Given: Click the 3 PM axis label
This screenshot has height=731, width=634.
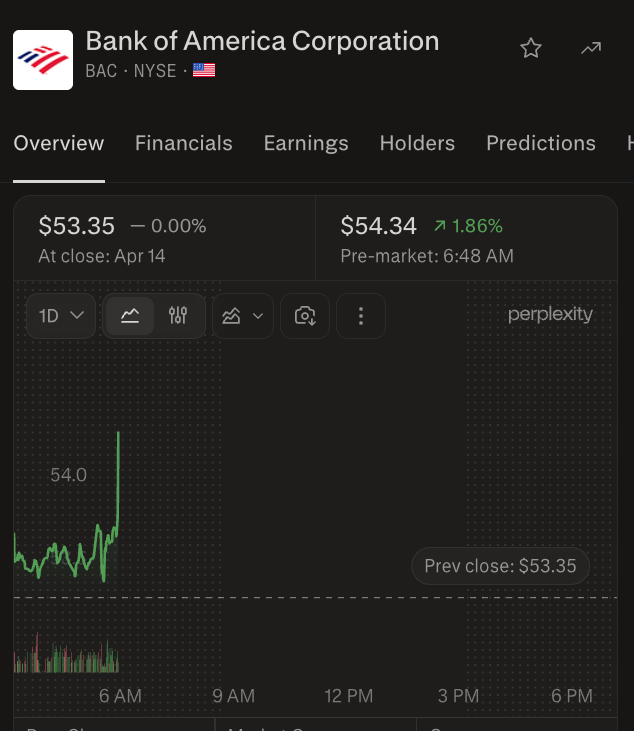Looking at the screenshot, I should 458,696.
